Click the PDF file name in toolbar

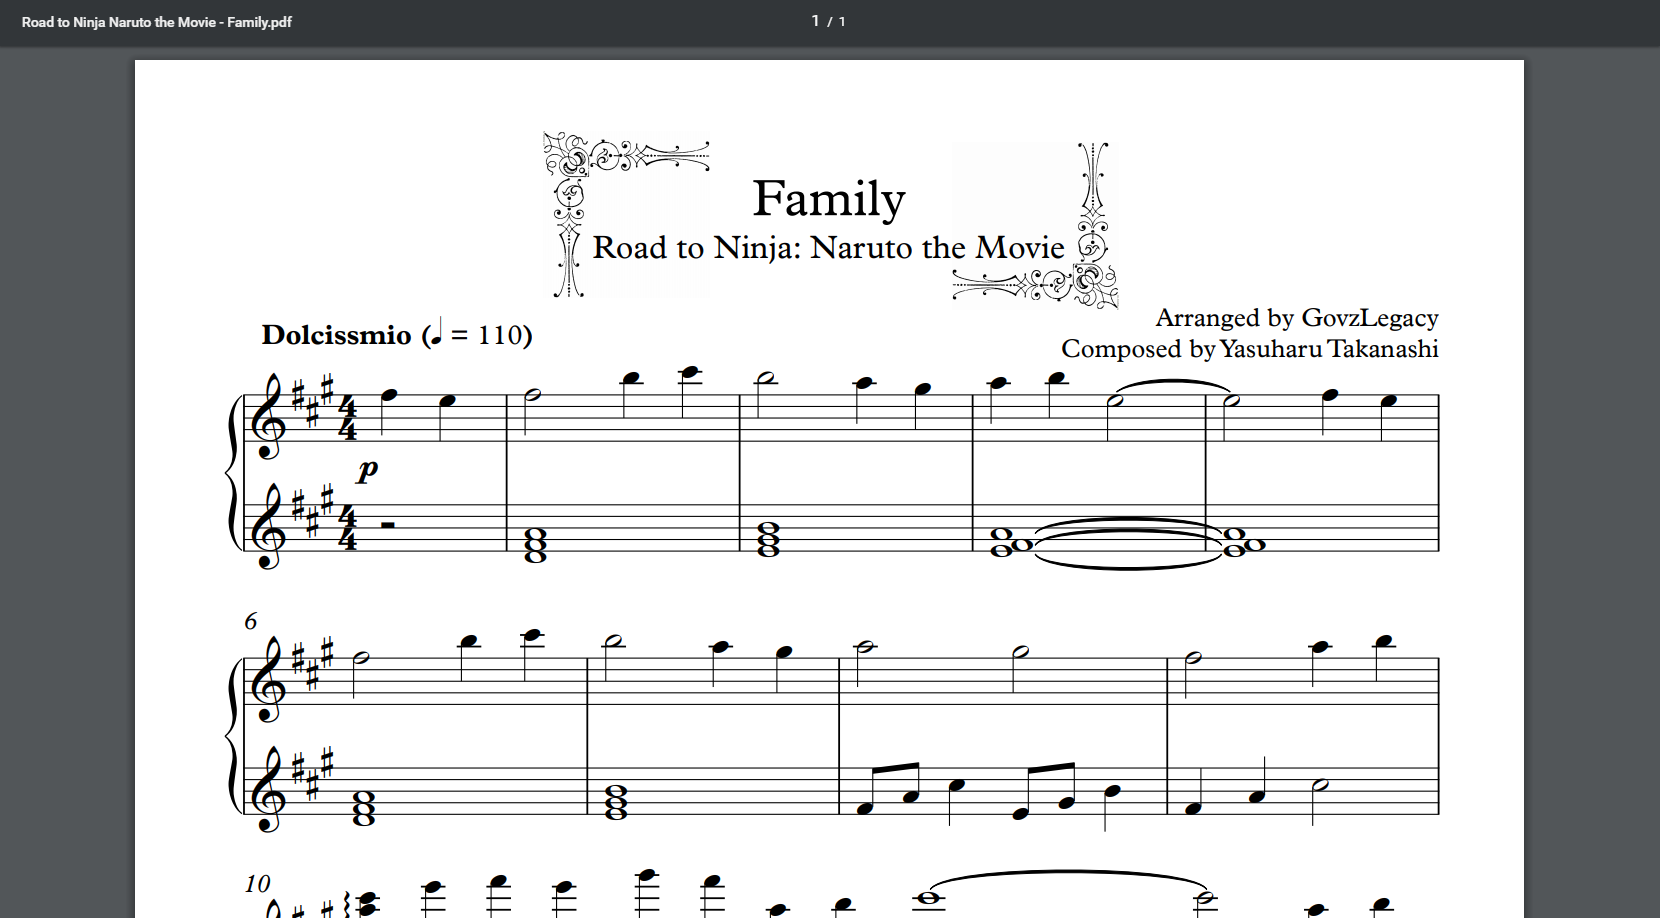157,22
